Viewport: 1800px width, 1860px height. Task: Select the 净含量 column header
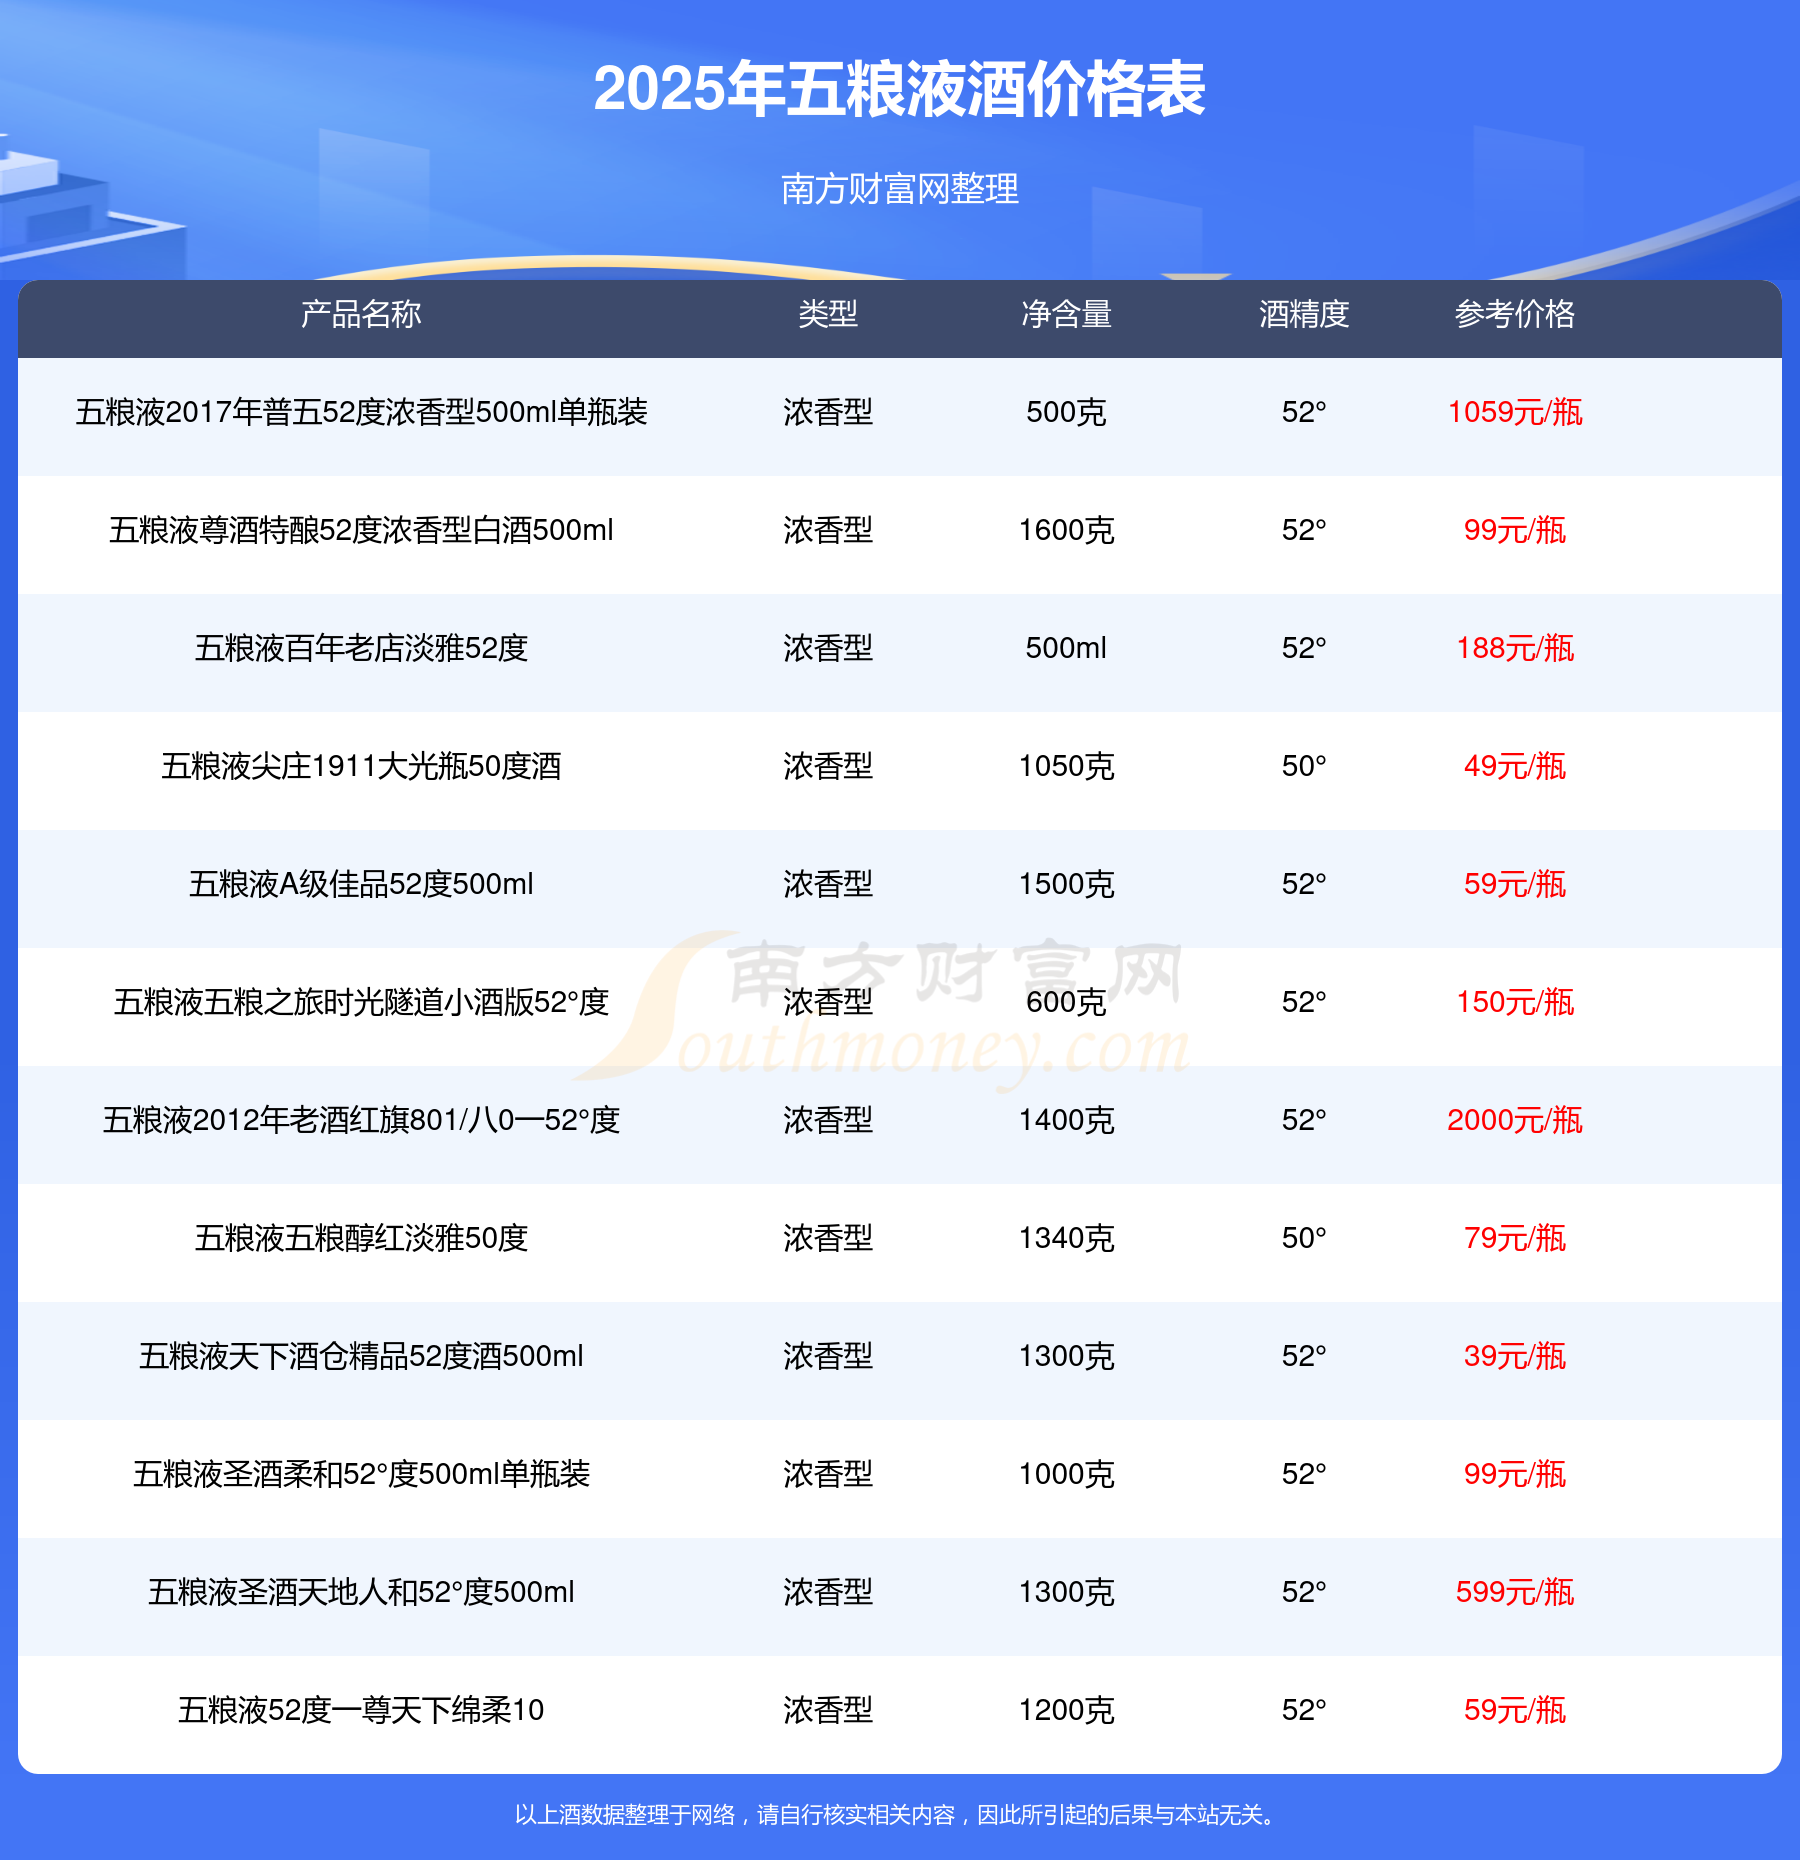tap(1066, 314)
